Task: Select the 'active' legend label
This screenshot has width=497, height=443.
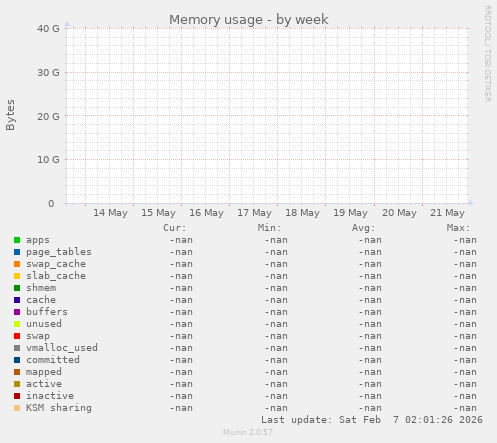Action: click(x=44, y=384)
